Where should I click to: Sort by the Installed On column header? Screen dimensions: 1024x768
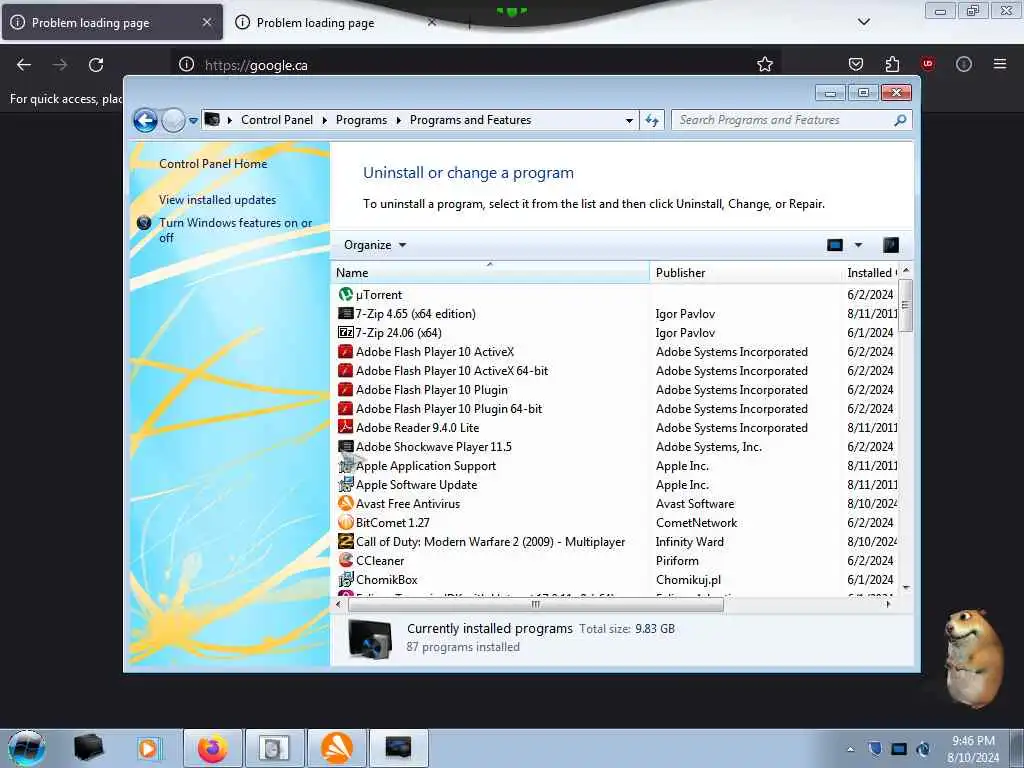click(x=871, y=272)
